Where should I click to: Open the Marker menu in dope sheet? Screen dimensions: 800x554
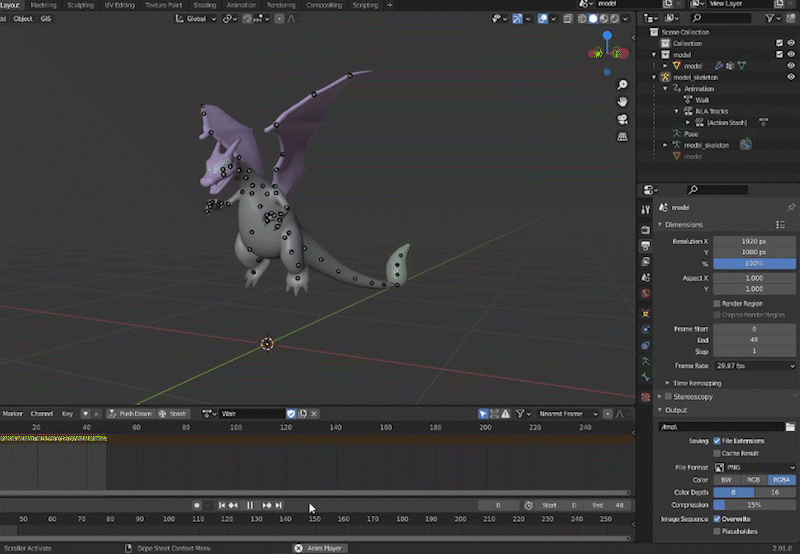click(12, 414)
